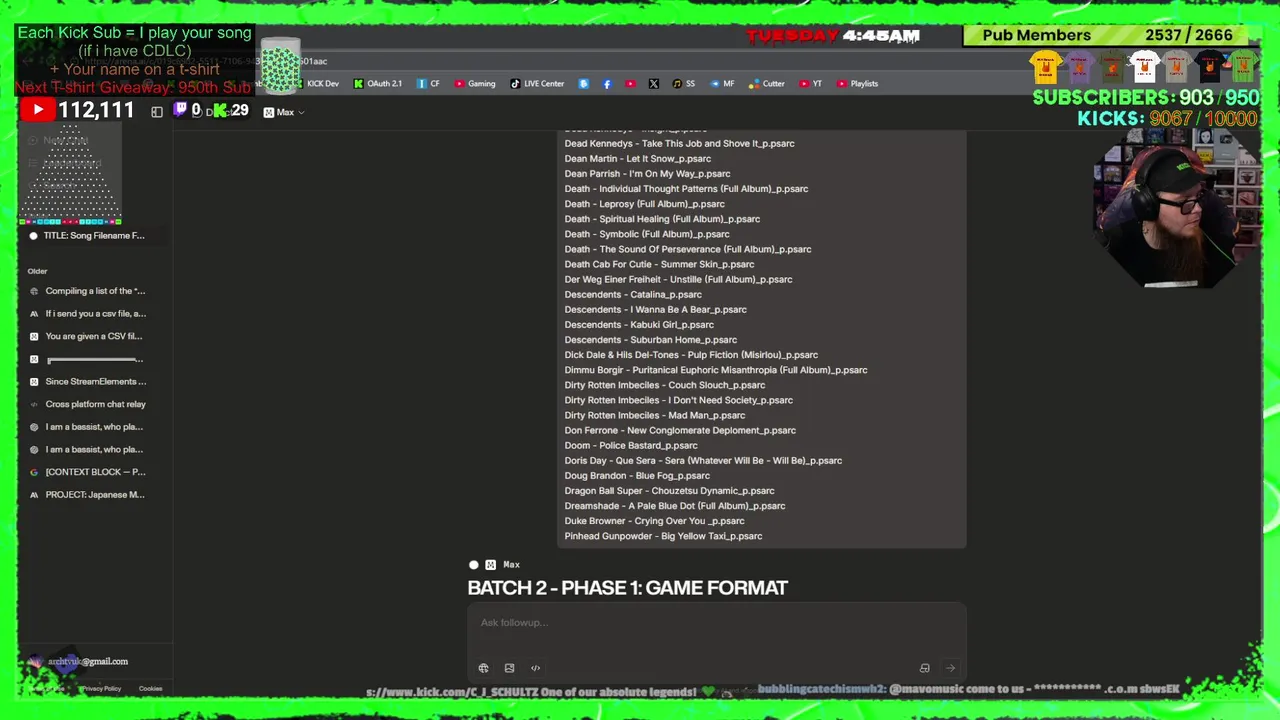Viewport: 1280px width, 720px height.
Task: Click 'Dead Kennedys - Take This Job' line
Action: click(x=679, y=144)
